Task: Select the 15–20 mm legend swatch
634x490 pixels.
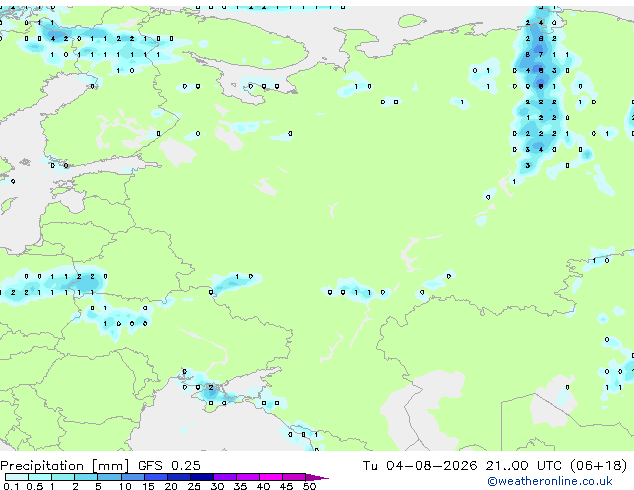Action: (x=155, y=477)
